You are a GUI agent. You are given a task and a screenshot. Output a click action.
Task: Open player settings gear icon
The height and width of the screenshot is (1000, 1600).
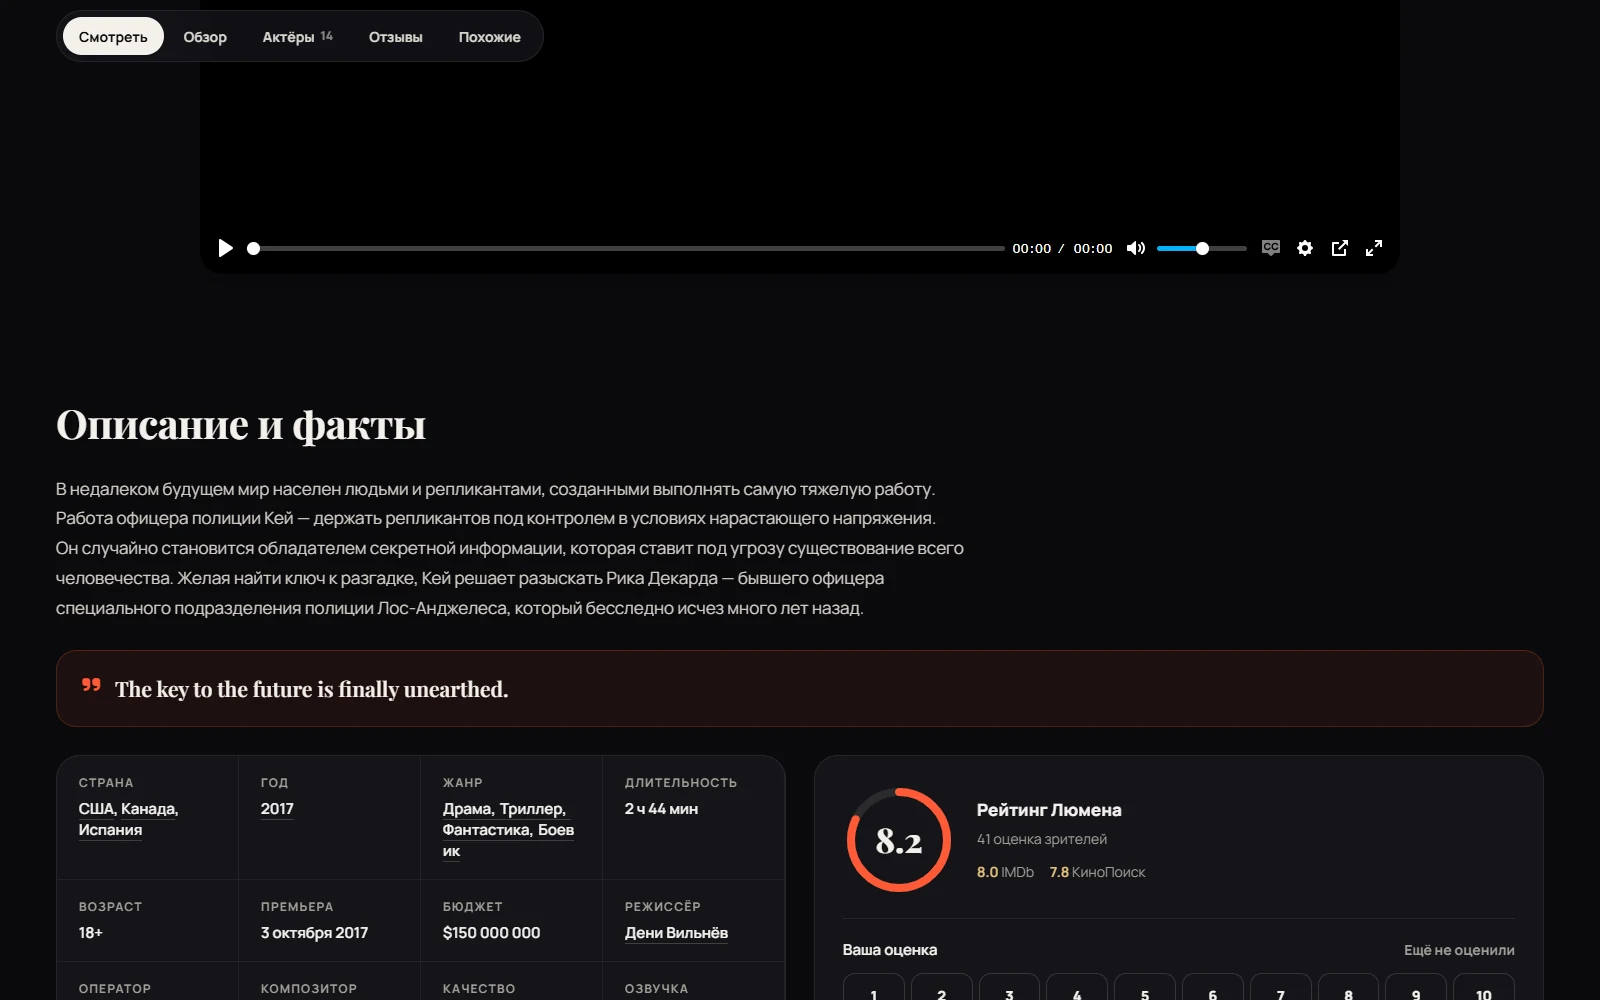coord(1305,248)
